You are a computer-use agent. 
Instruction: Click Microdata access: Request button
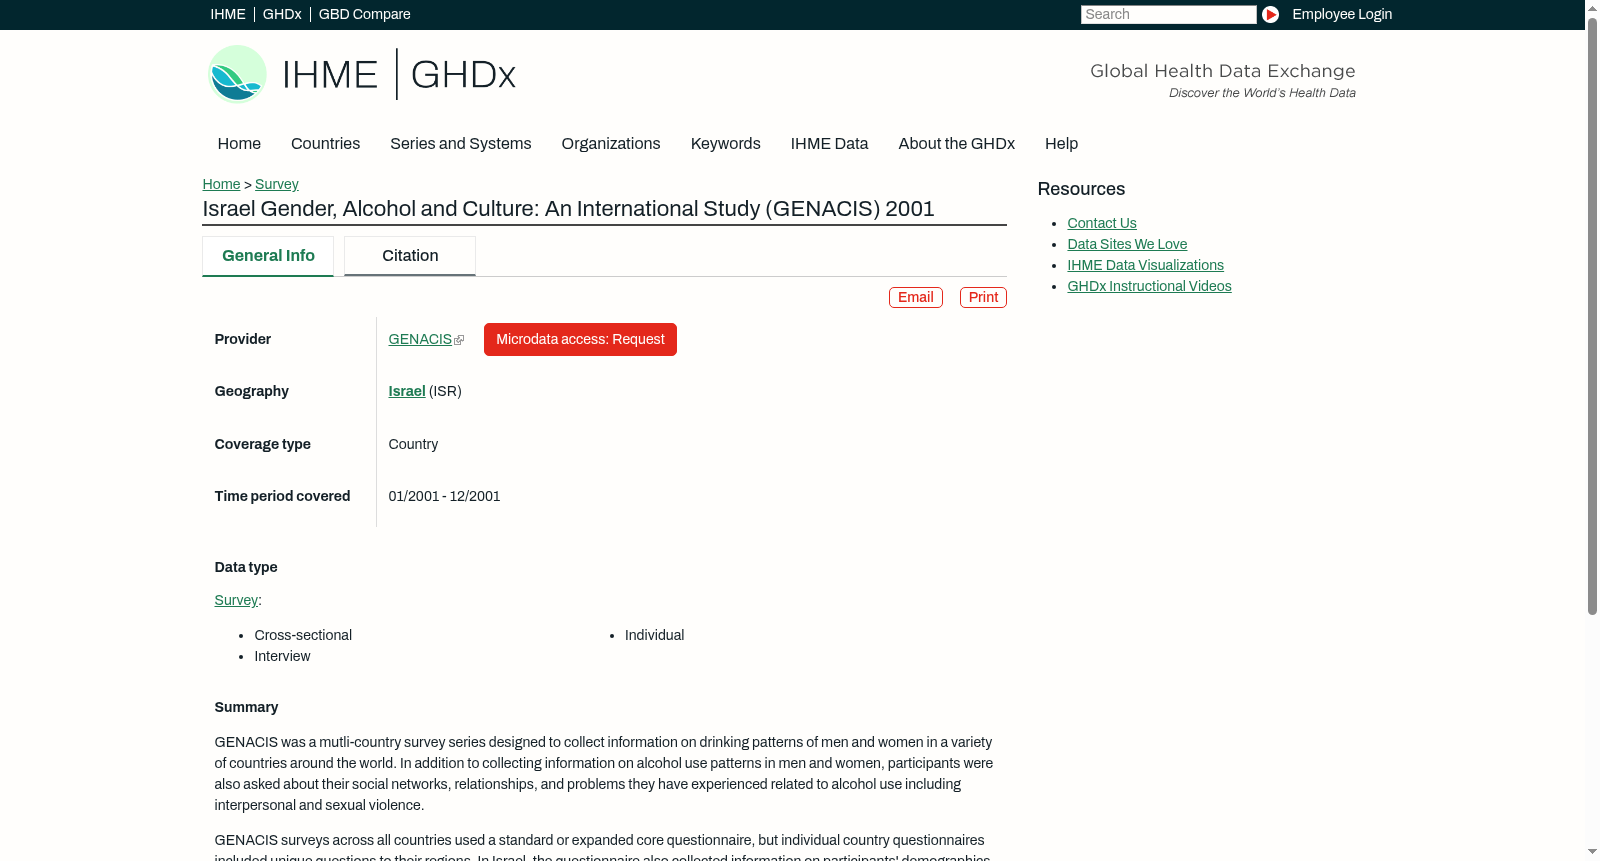[x=580, y=339]
